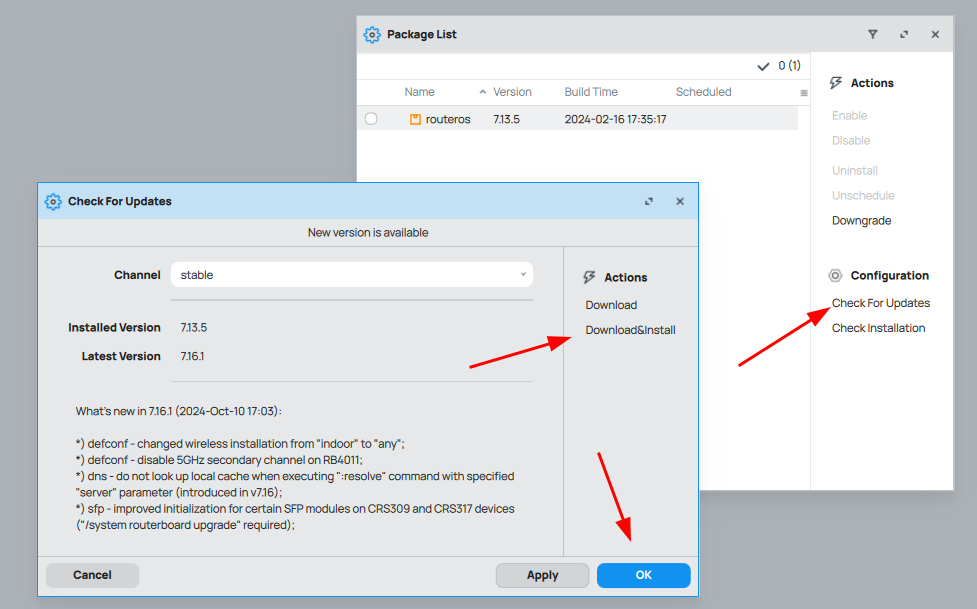977x609 pixels.
Task: Open the column list menu icon
Action: coord(803,93)
